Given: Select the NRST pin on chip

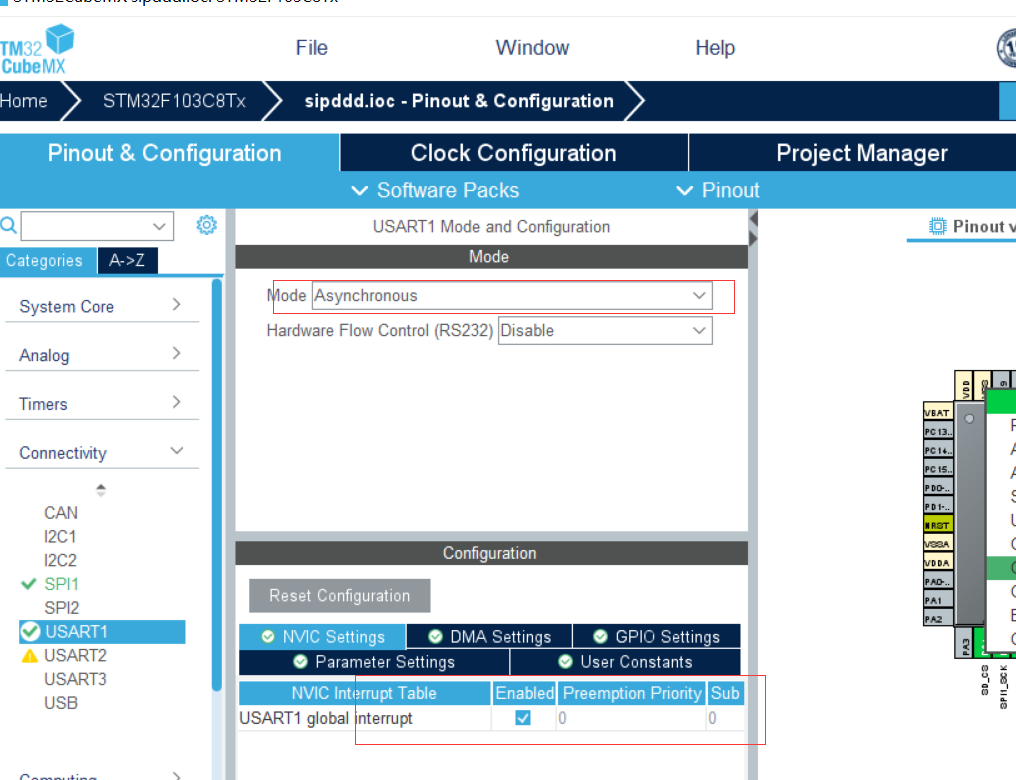Looking at the screenshot, I should click(x=938, y=525).
